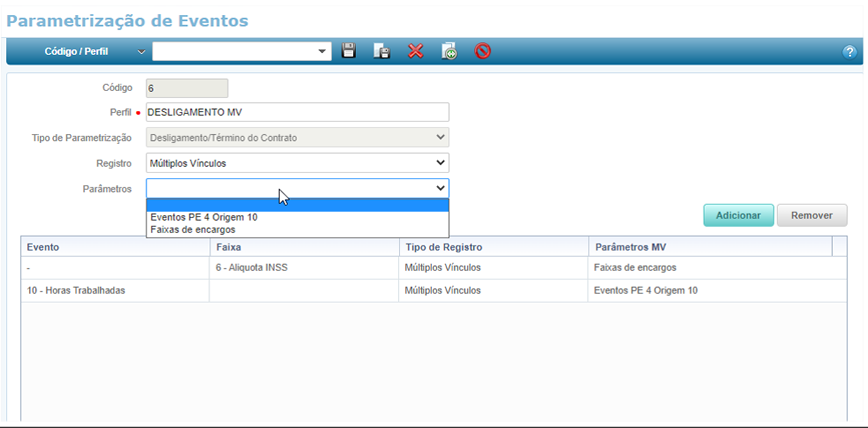
Task: Click the red cancel circle icon
Action: [x=483, y=51]
